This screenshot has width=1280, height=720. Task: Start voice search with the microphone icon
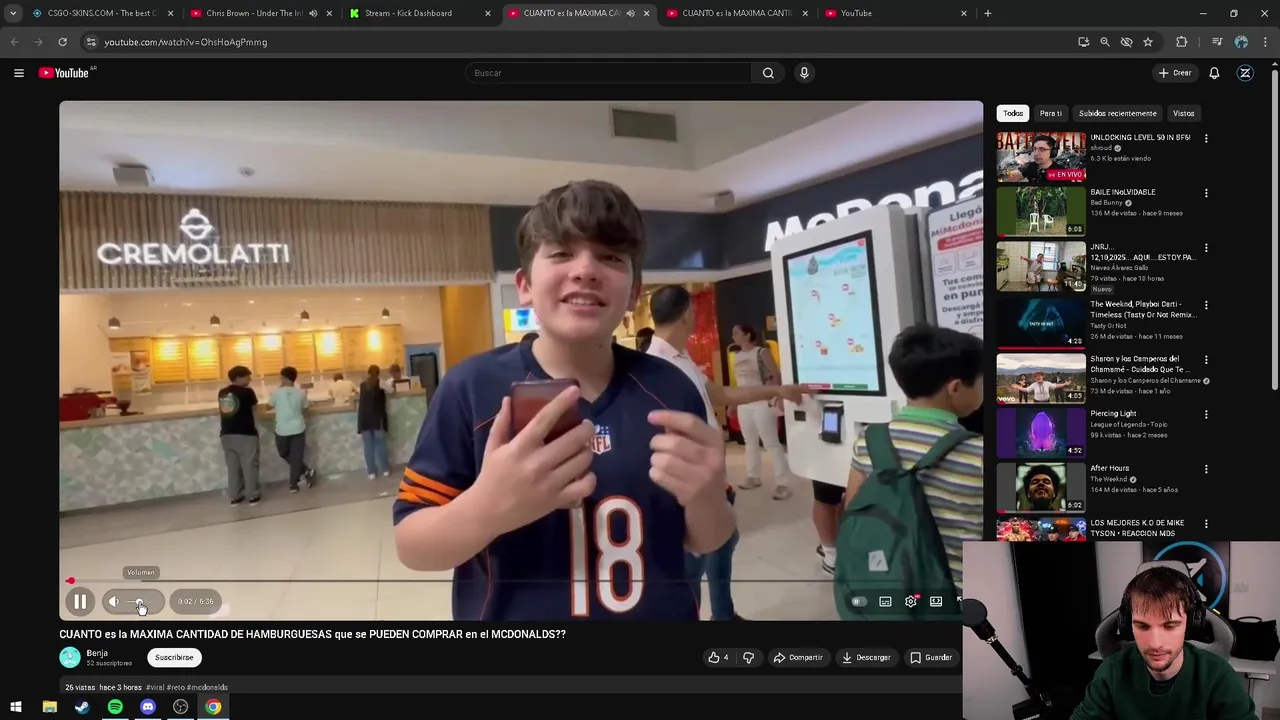pos(804,73)
